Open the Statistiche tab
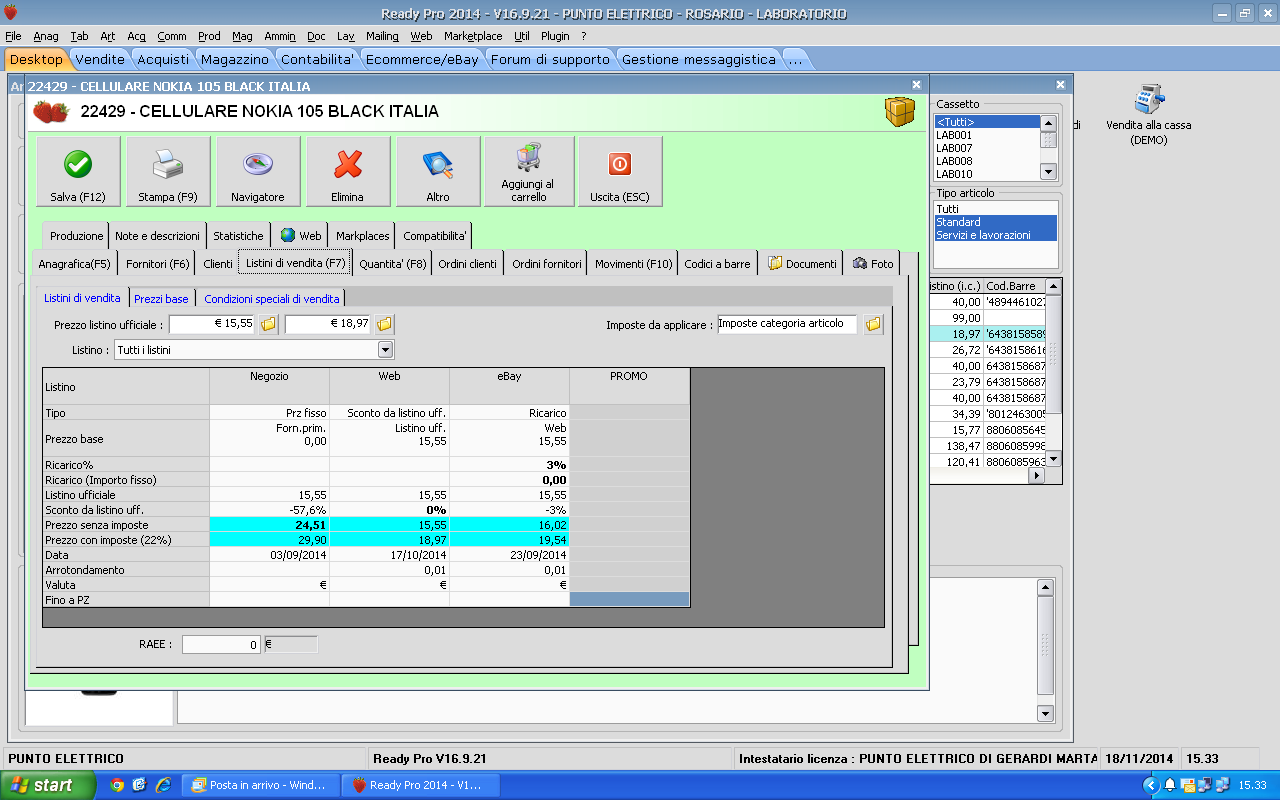 click(x=238, y=236)
